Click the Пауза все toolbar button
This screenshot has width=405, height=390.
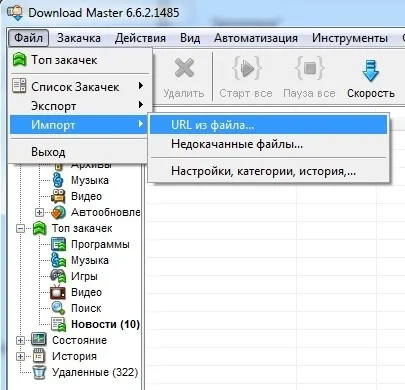click(x=309, y=78)
